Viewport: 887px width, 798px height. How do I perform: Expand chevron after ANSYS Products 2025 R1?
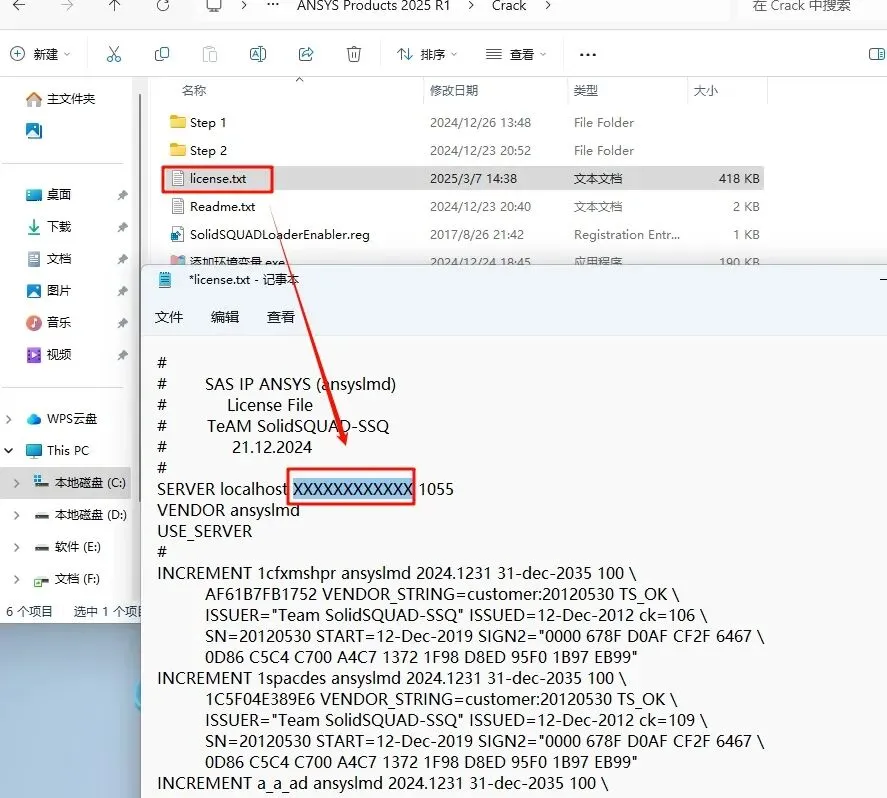(x=471, y=6)
